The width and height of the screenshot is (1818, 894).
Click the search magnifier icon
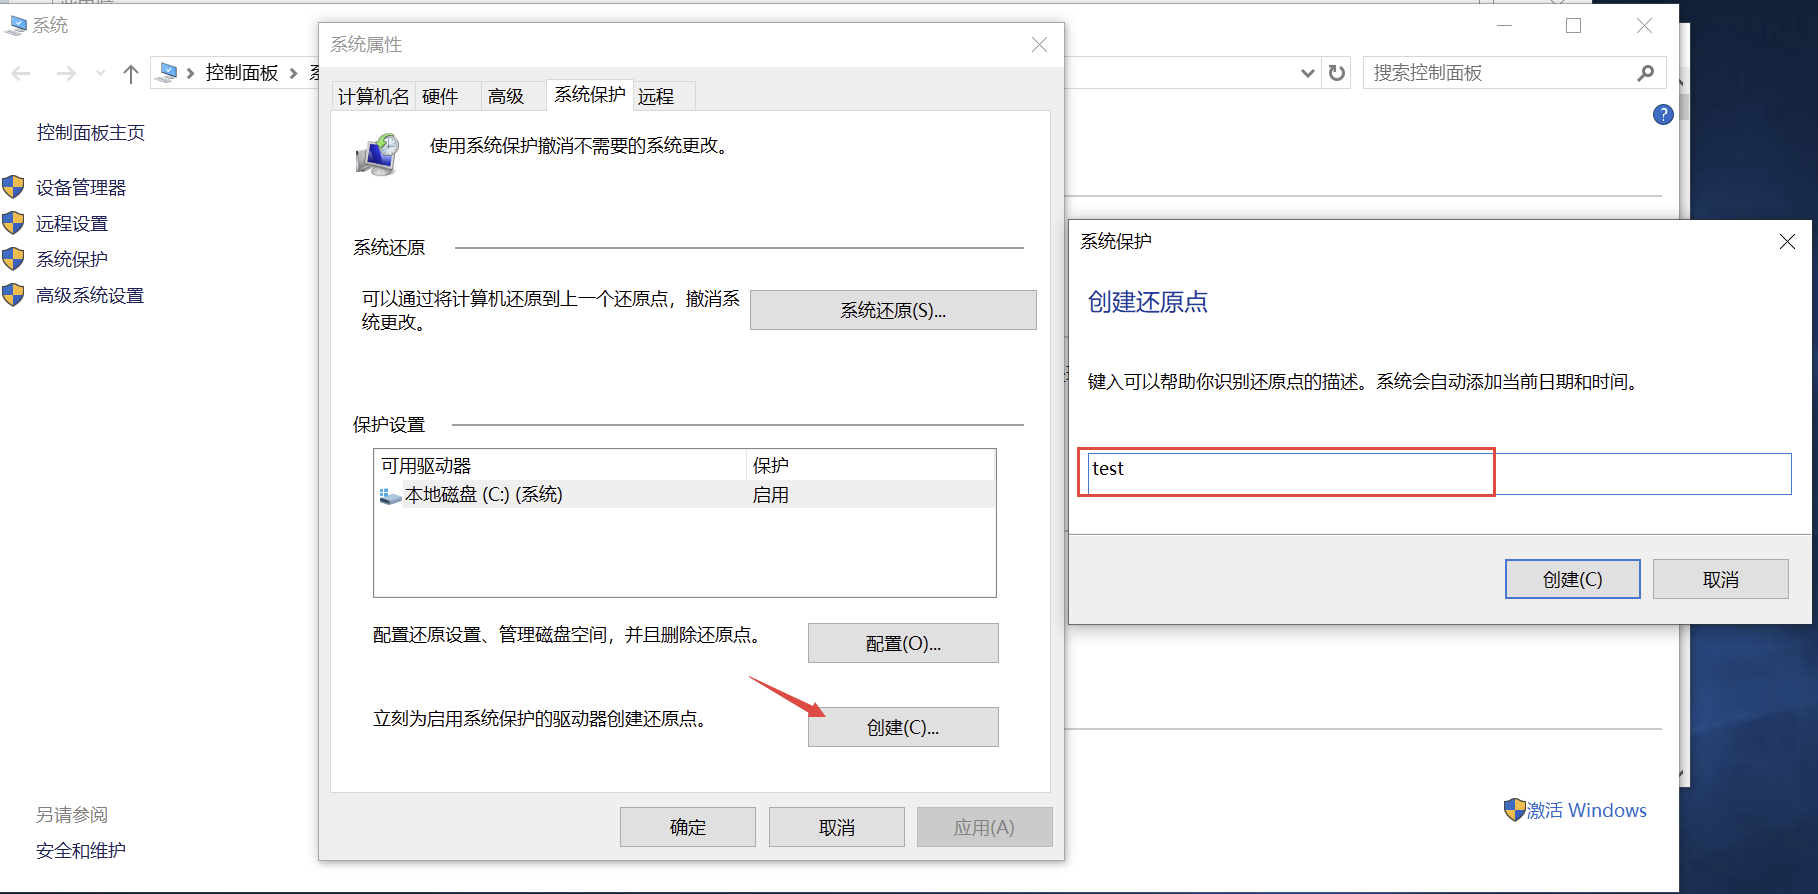tap(1646, 73)
